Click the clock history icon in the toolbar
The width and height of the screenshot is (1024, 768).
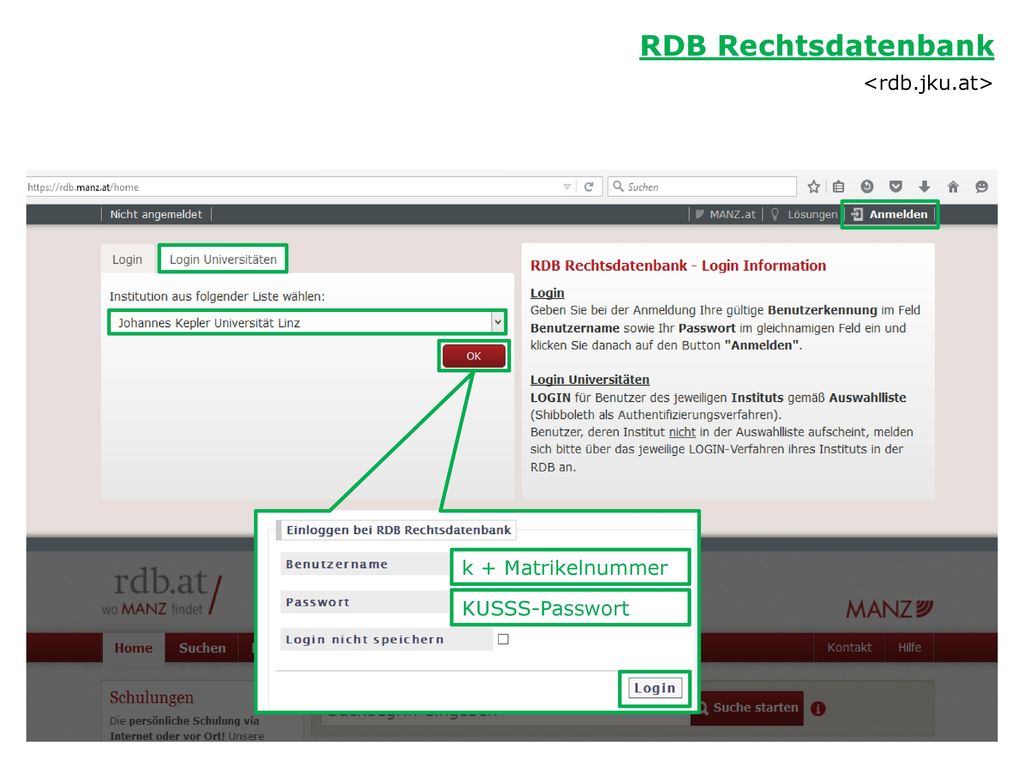coord(867,187)
